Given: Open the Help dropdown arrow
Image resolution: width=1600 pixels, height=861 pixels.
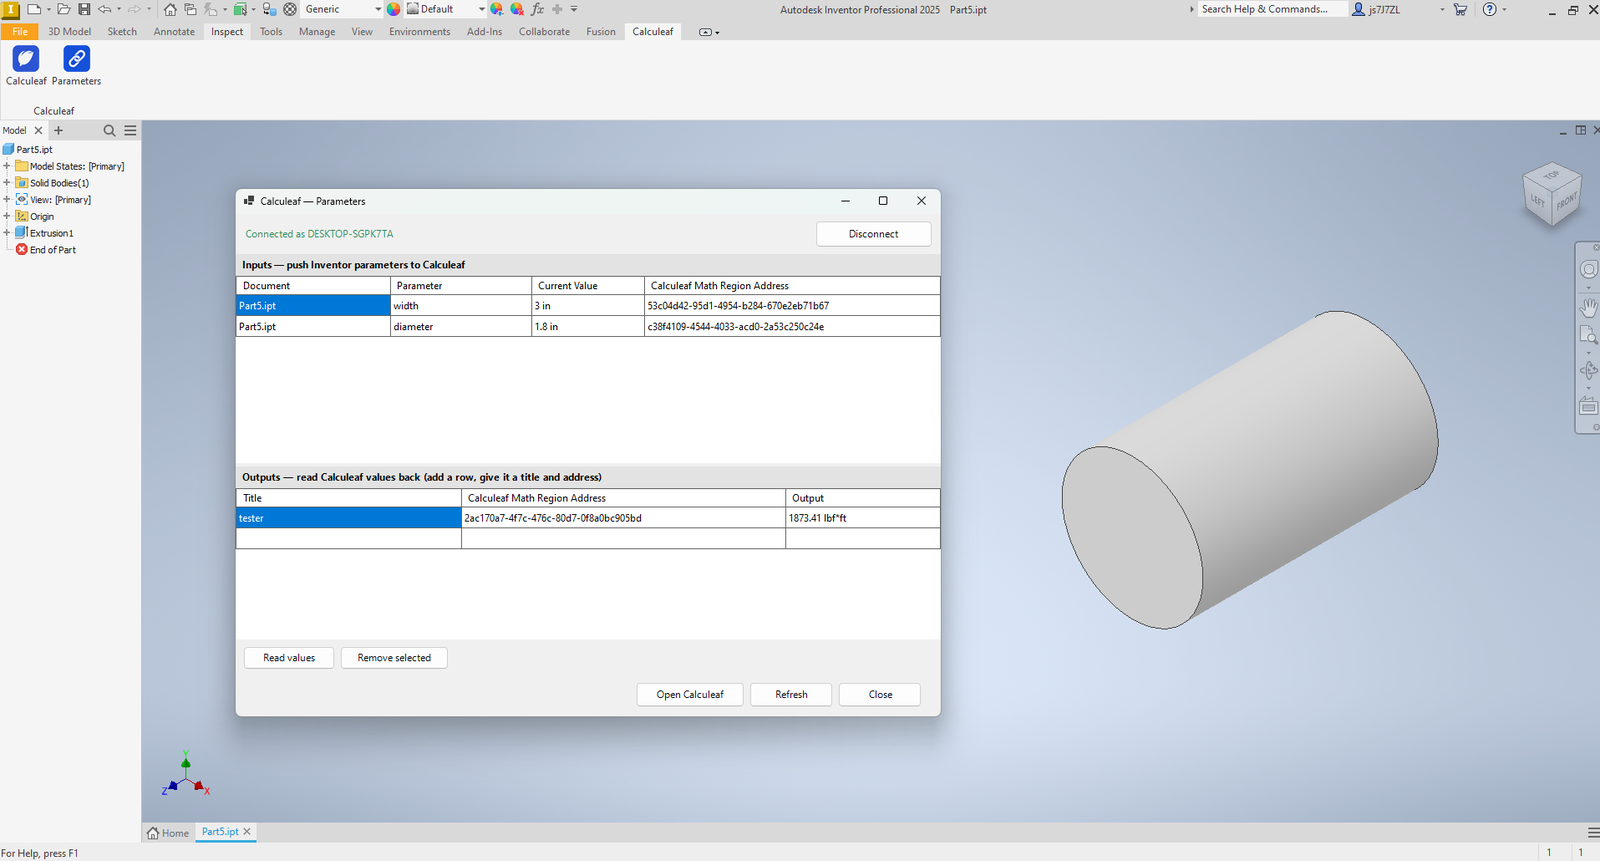Looking at the screenshot, I should [x=1504, y=9].
